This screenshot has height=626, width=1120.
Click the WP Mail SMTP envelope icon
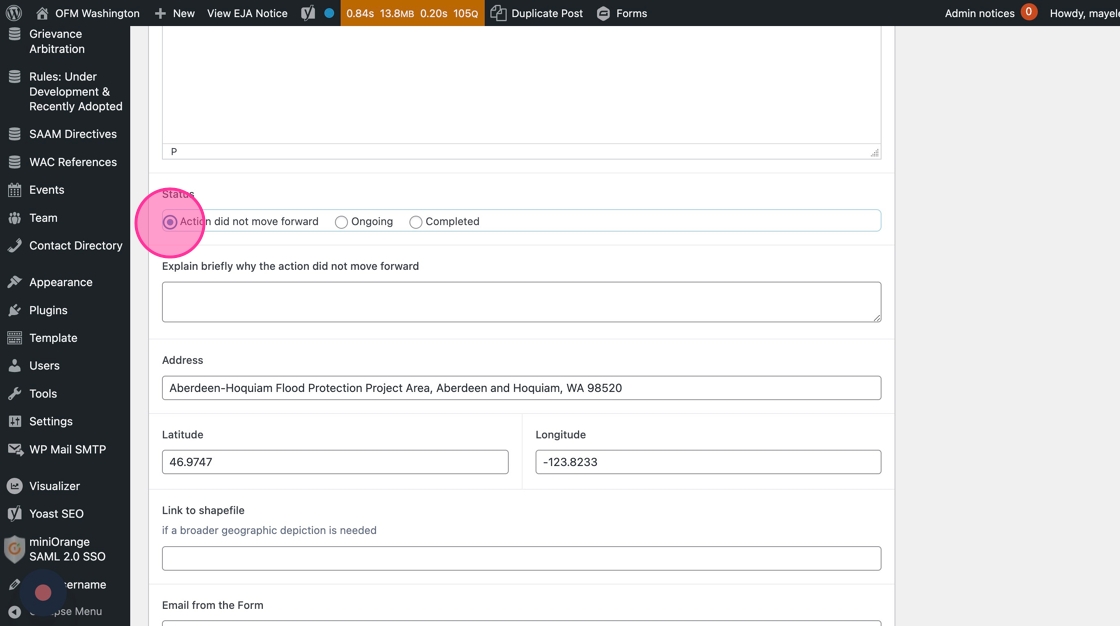point(14,449)
